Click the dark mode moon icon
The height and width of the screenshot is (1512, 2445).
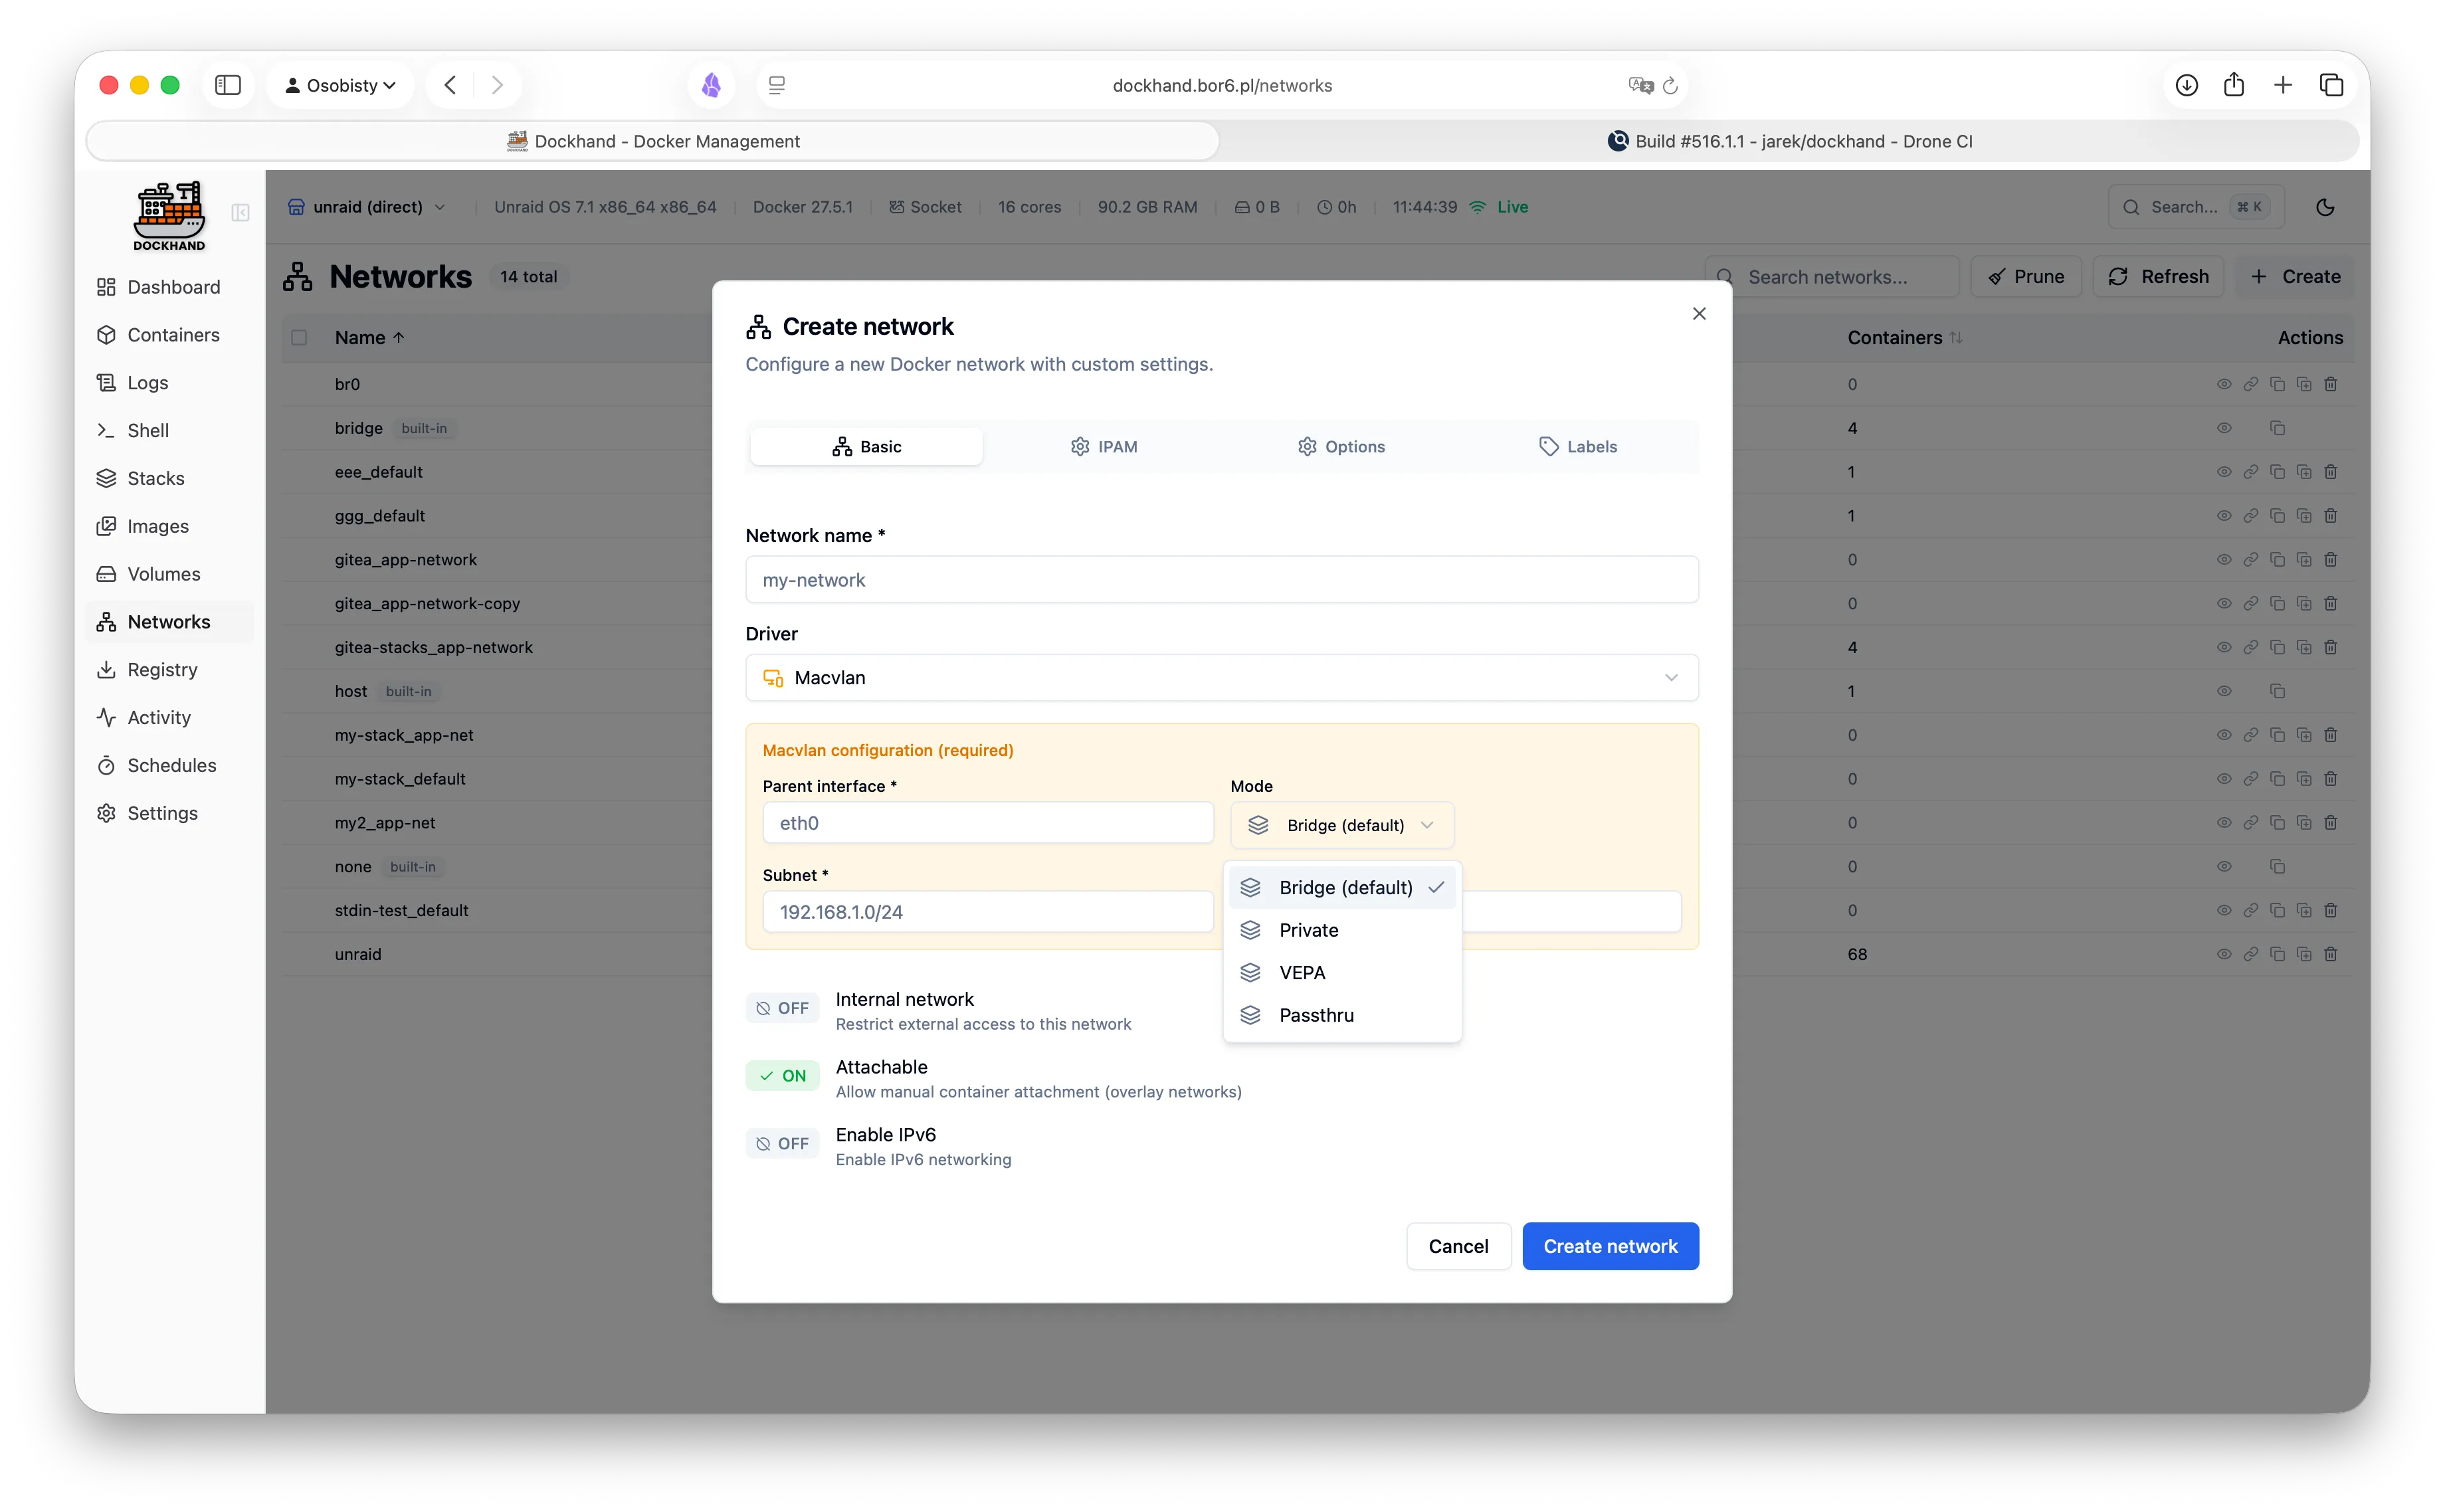tap(2325, 207)
